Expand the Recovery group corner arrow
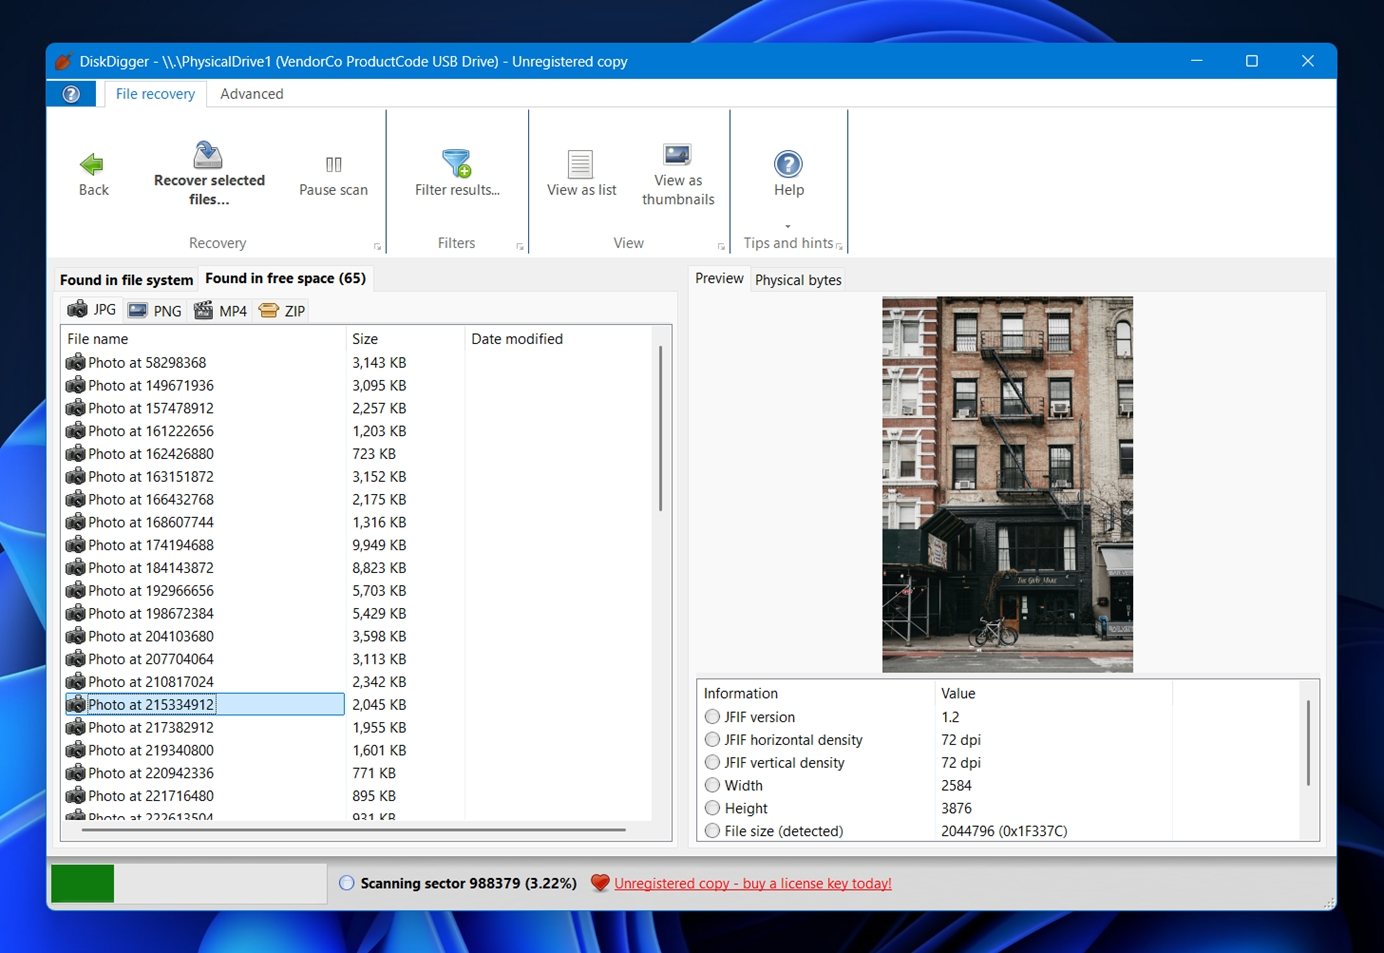The height and width of the screenshot is (953, 1384). click(378, 245)
